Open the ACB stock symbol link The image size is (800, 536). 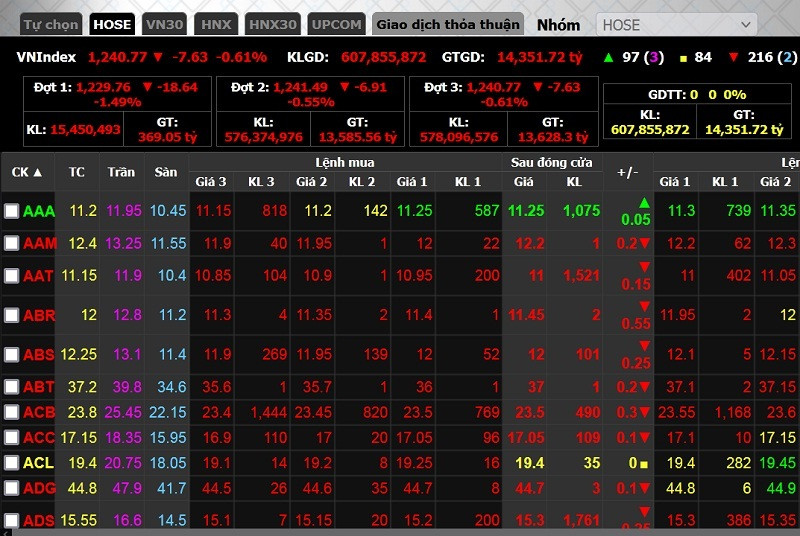[x=39, y=412]
